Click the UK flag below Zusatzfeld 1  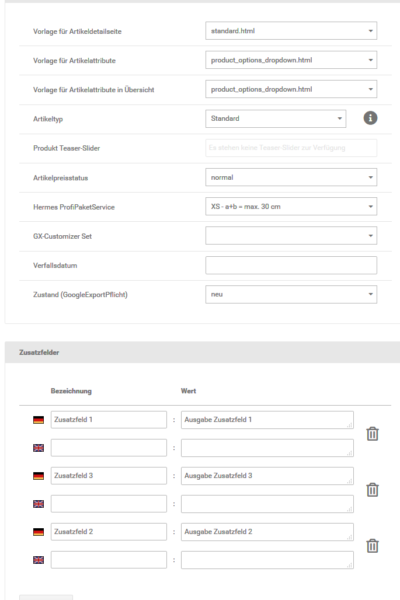click(x=38, y=448)
